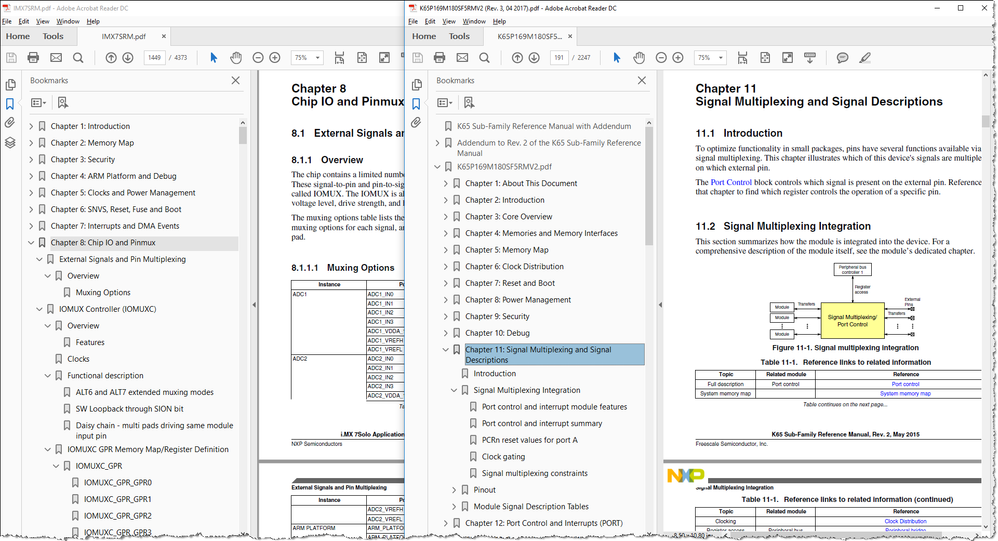The image size is (998, 541).
Task: Close the K65P169M180SF5 document tab
Action: (570, 36)
